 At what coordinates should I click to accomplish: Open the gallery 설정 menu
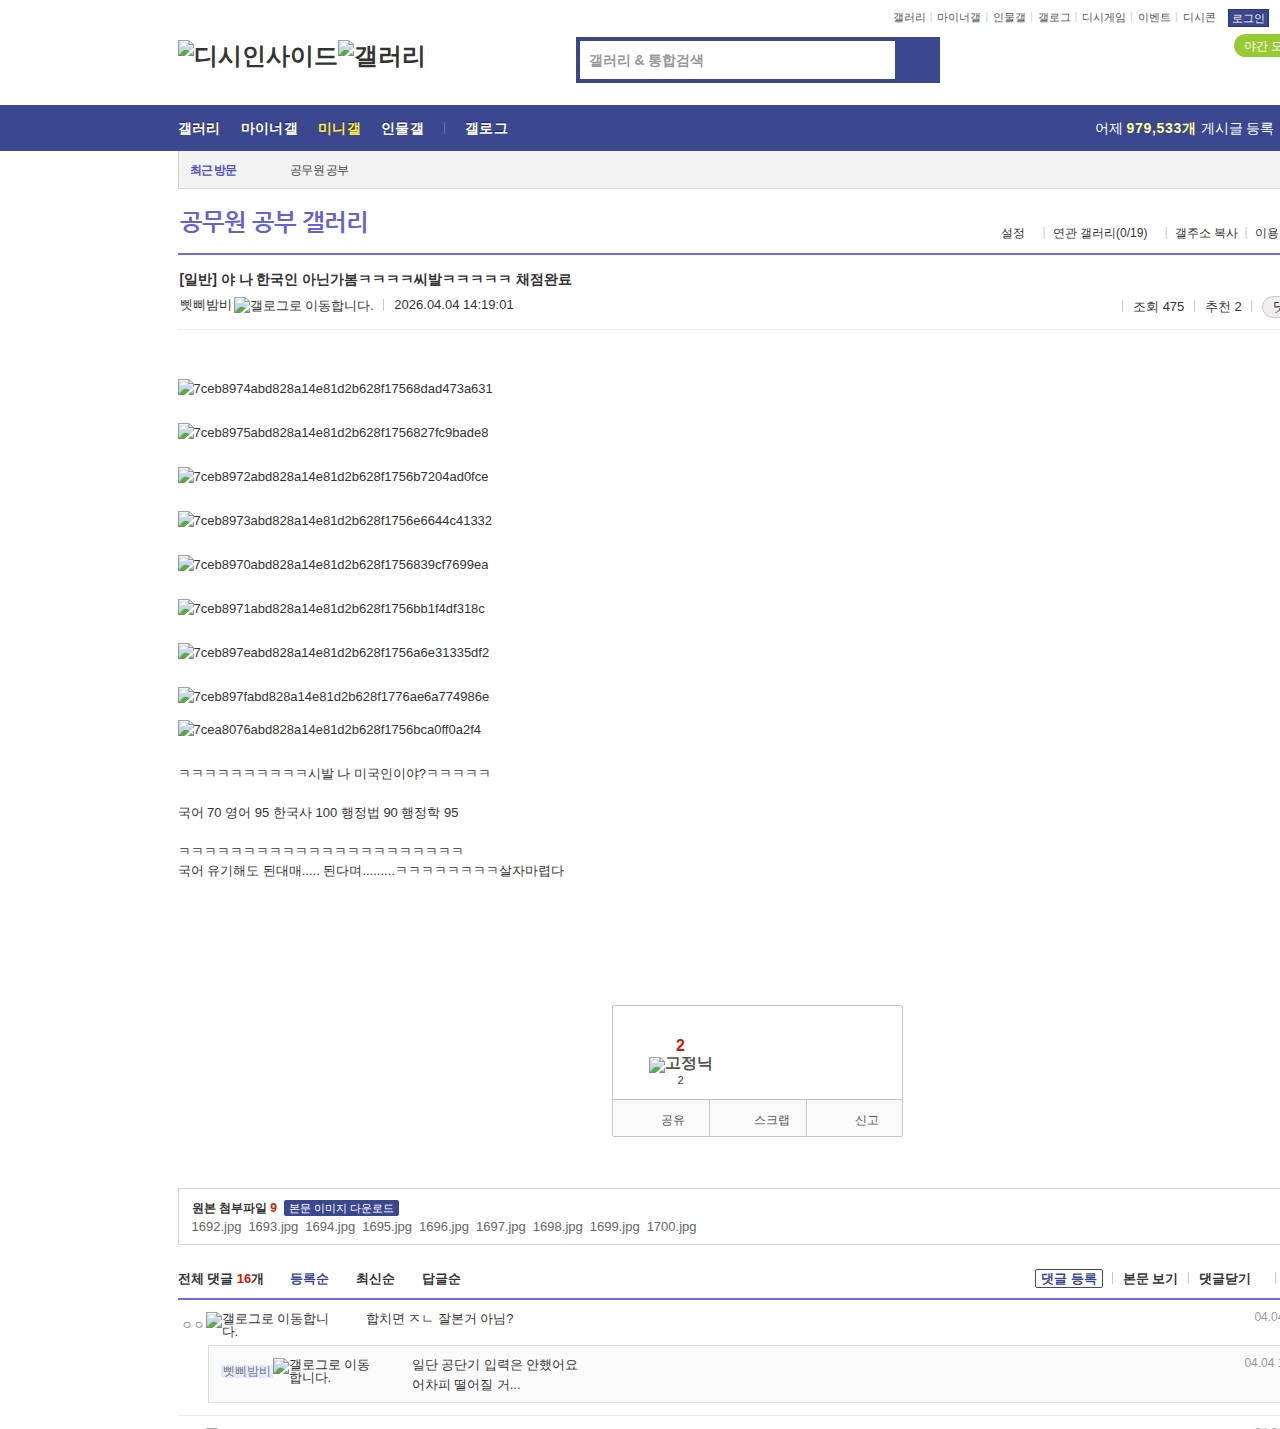[1013, 233]
